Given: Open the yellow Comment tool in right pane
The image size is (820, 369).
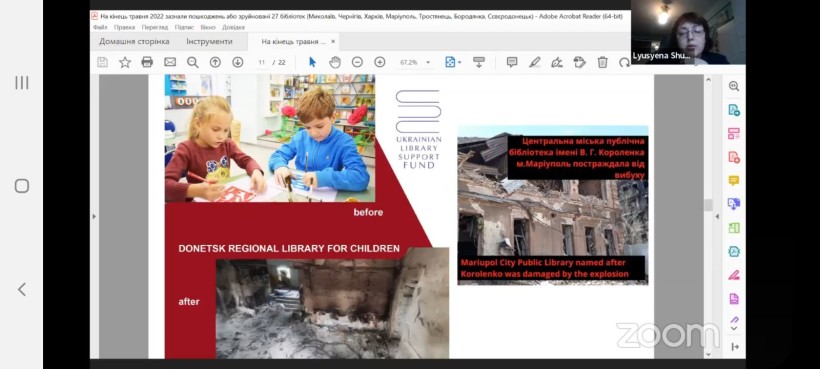Looking at the screenshot, I should [x=734, y=180].
